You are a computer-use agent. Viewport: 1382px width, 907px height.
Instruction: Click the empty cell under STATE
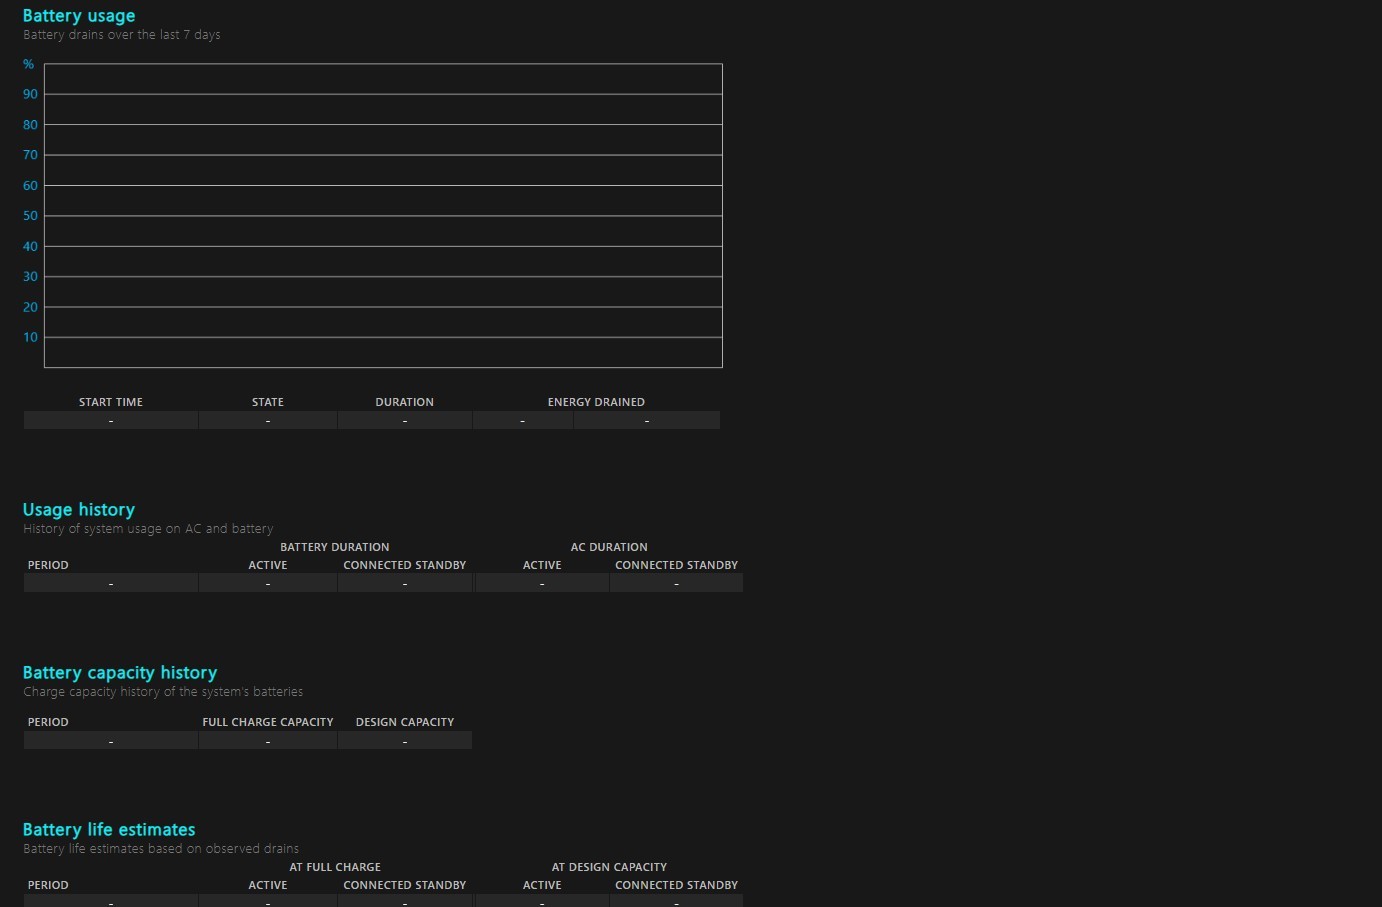(268, 421)
